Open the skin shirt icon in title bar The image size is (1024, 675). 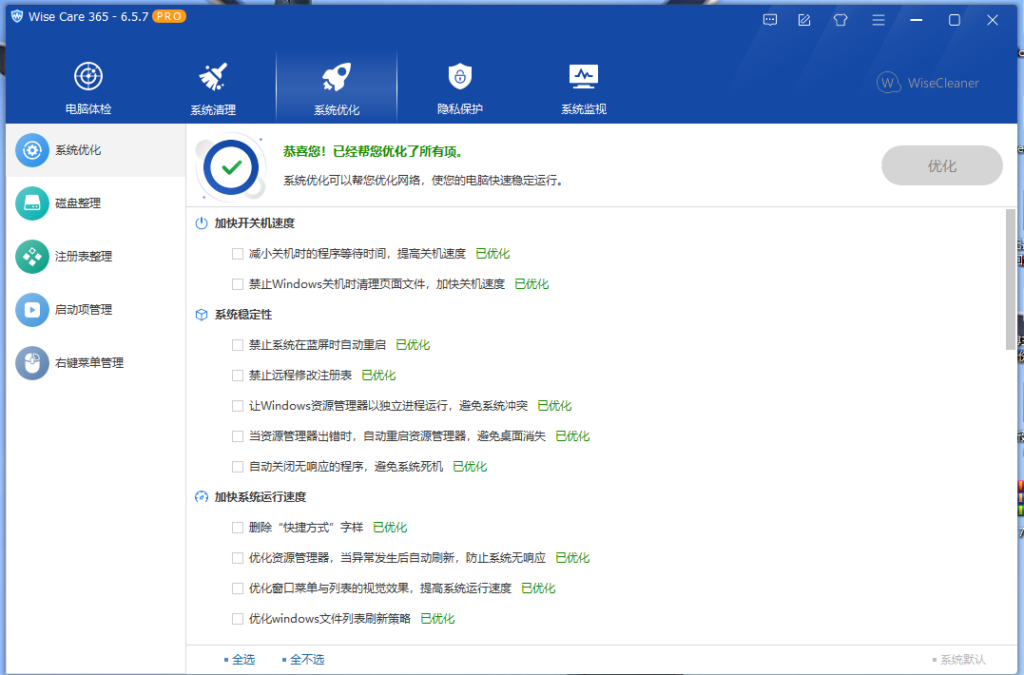pyautogui.click(x=840, y=20)
